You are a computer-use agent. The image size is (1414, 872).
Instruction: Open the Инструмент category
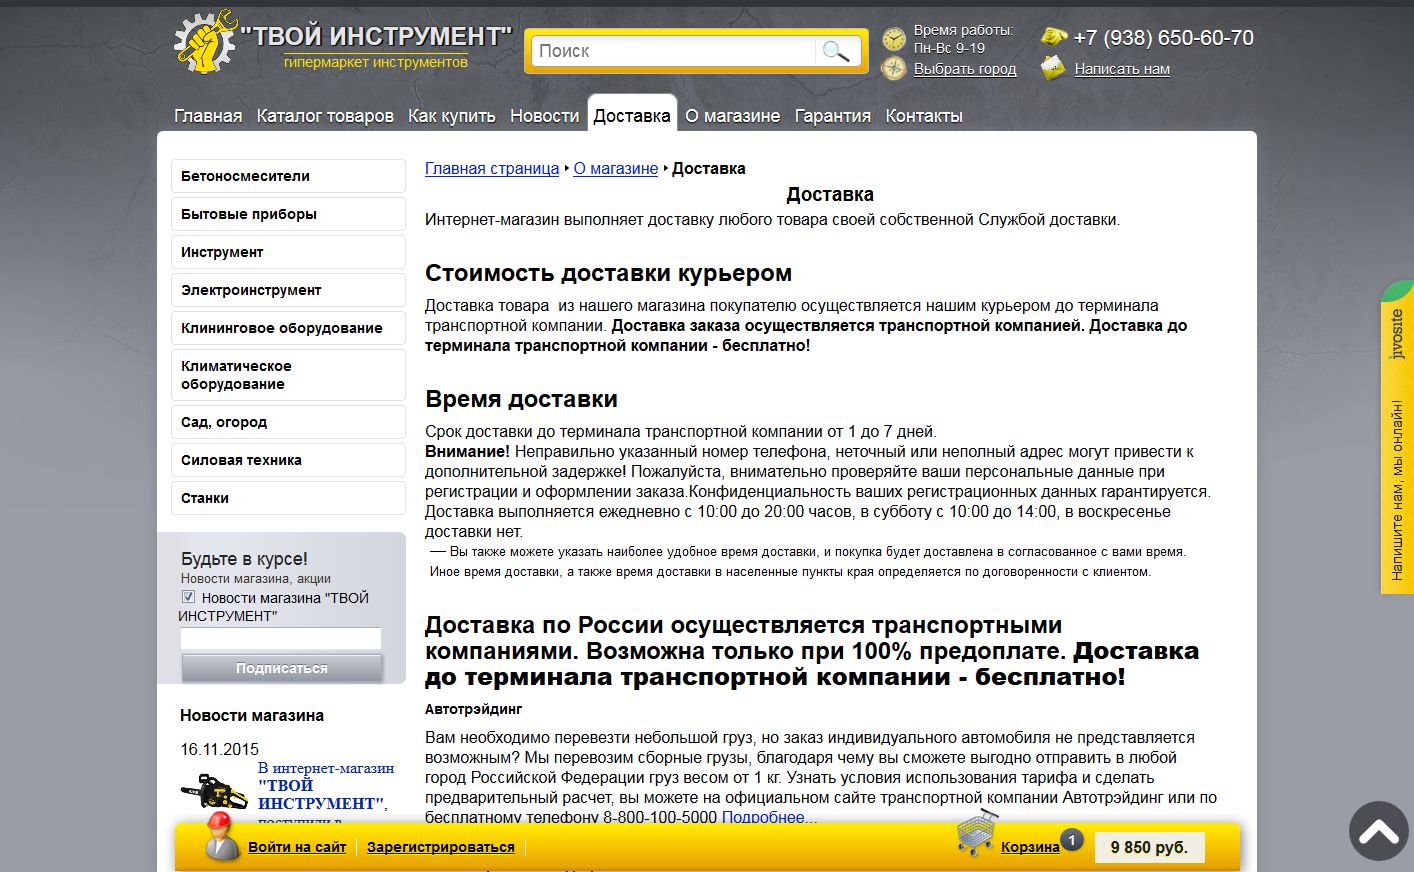point(288,252)
